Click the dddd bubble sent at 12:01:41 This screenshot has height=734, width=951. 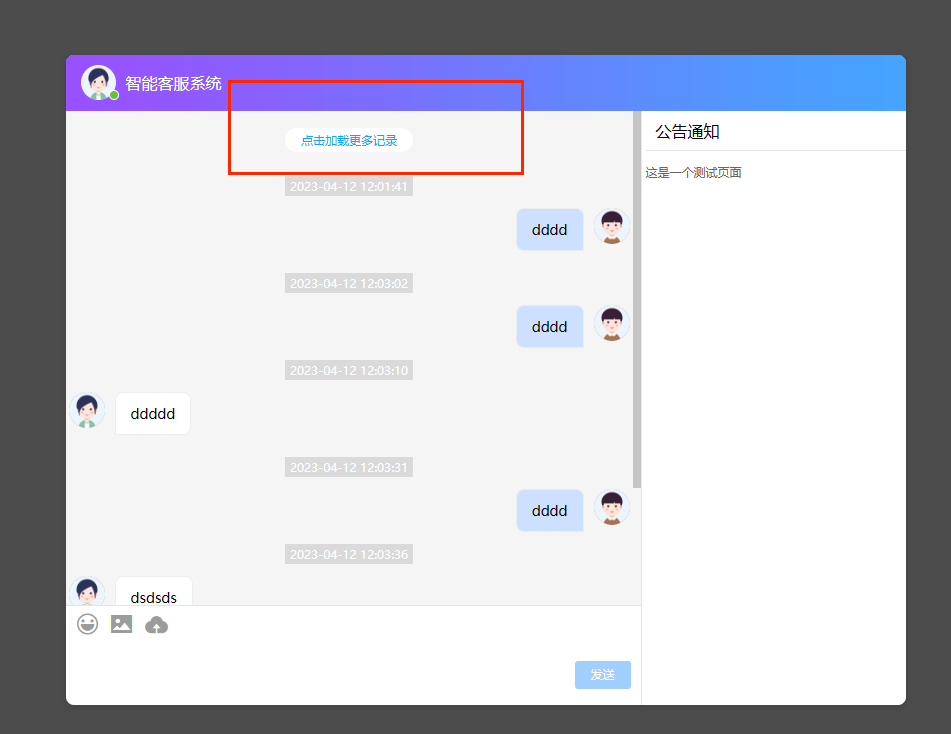pos(549,230)
